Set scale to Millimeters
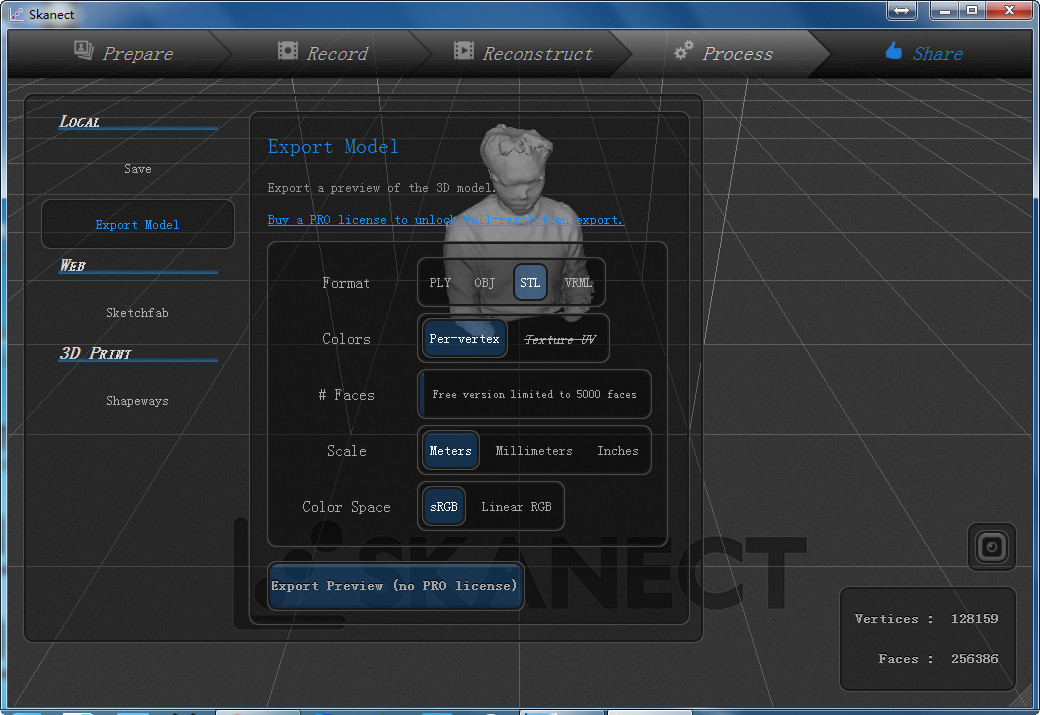Screen dimensions: 1040x715 click(534, 451)
